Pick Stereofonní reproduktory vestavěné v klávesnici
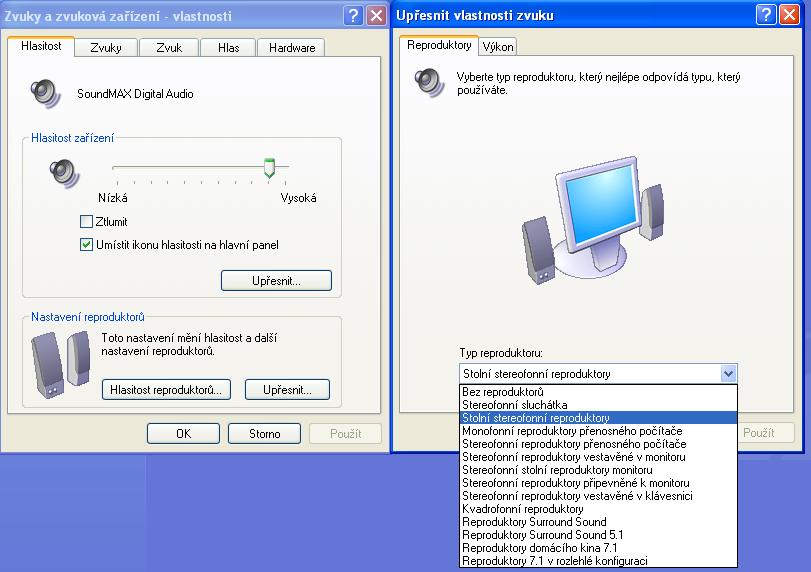The height and width of the screenshot is (572, 811). pos(598,495)
